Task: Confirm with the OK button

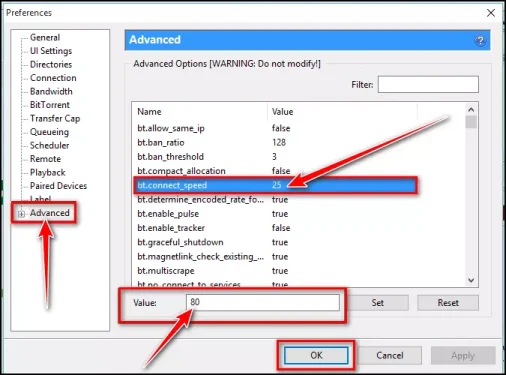Action: [316, 355]
